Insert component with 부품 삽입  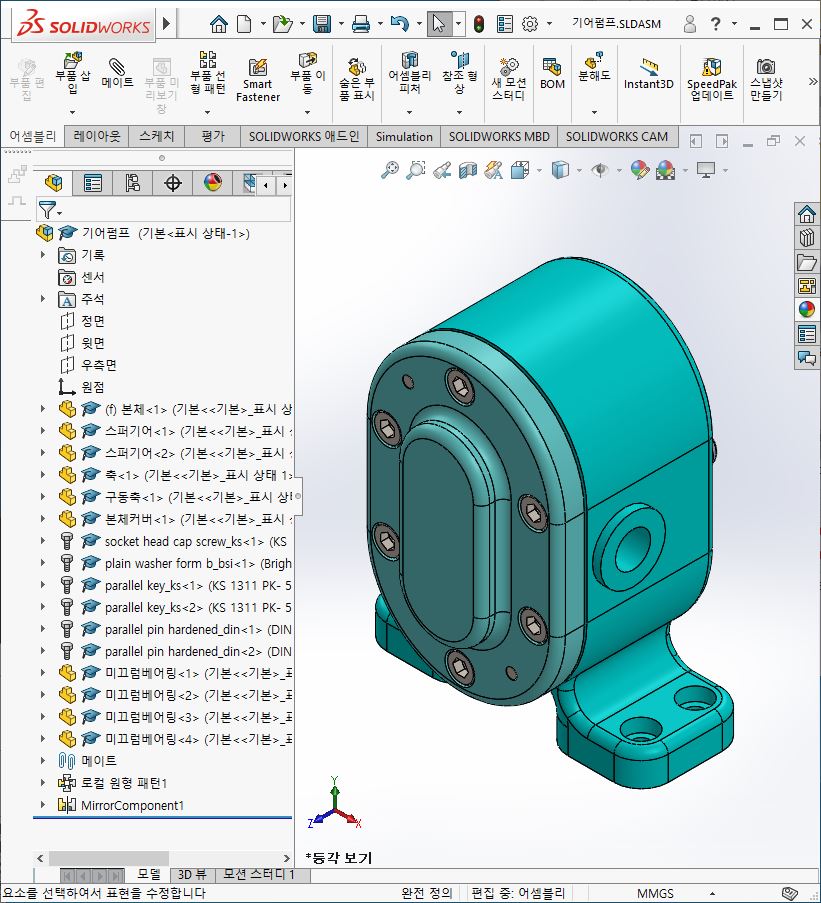point(73,73)
